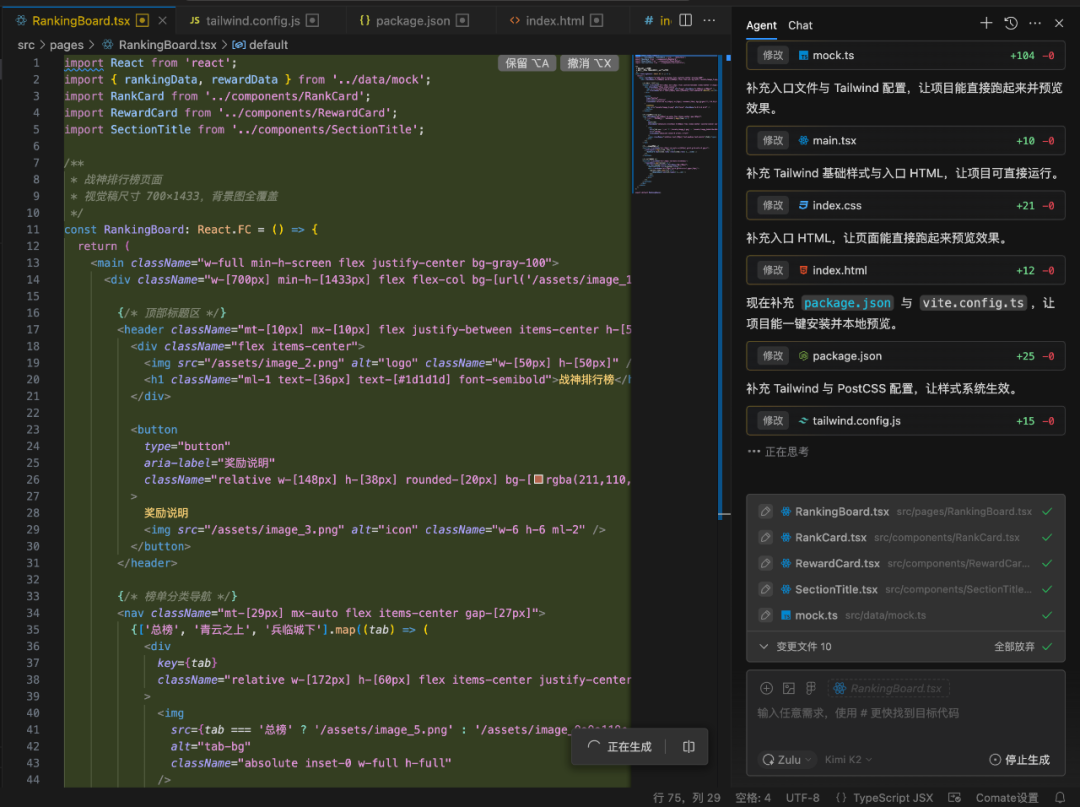
Task: Click 停止生成 to stop generation
Action: coord(1019,759)
